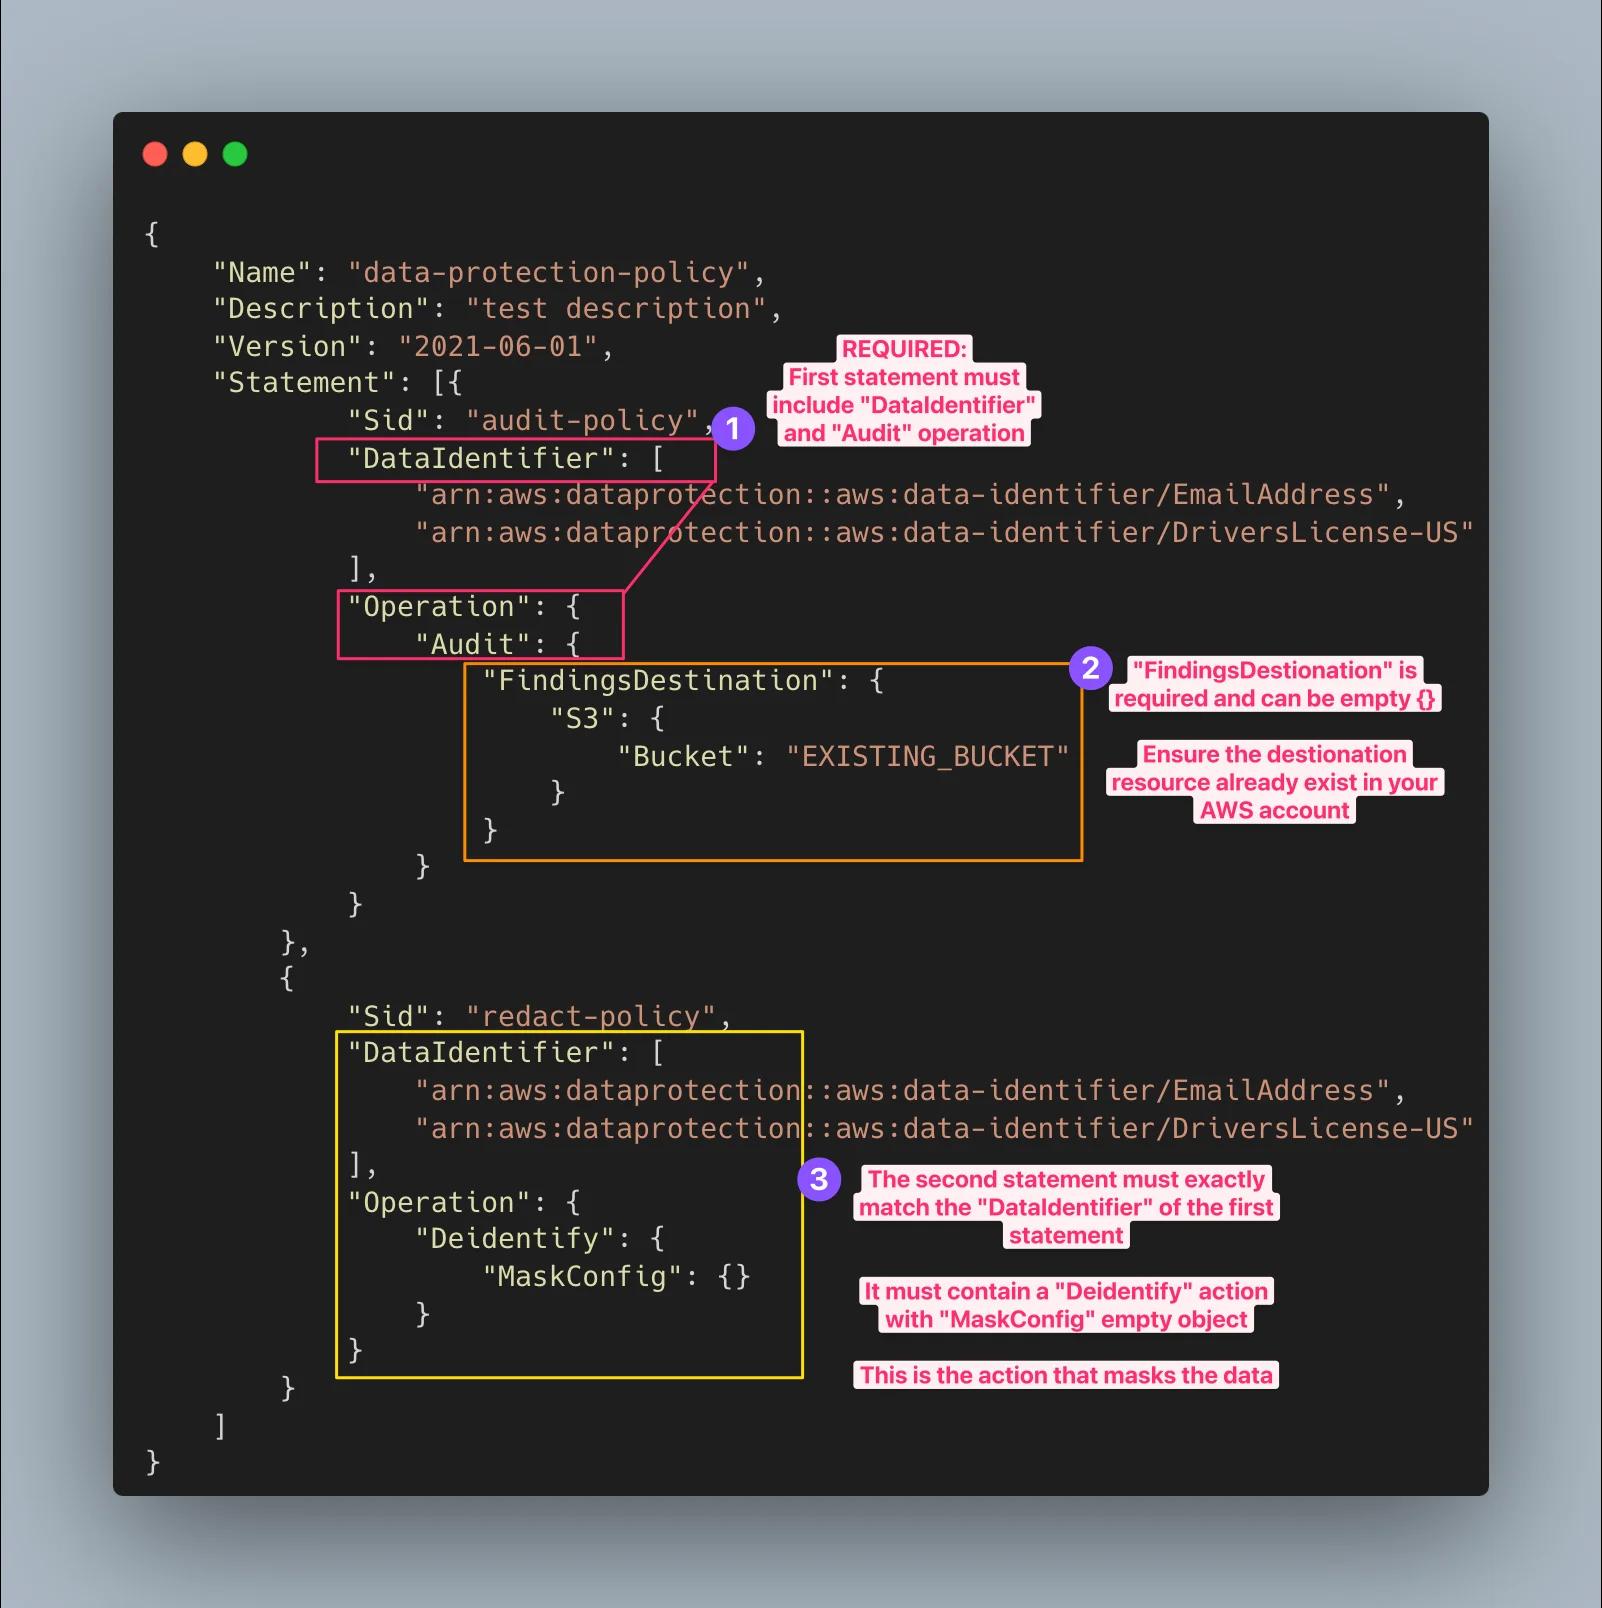Select the pink DataIdentifier highlight box
The width and height of the screenshot is (1602, 1608).
pyautogui.click(x=516, y=459)
